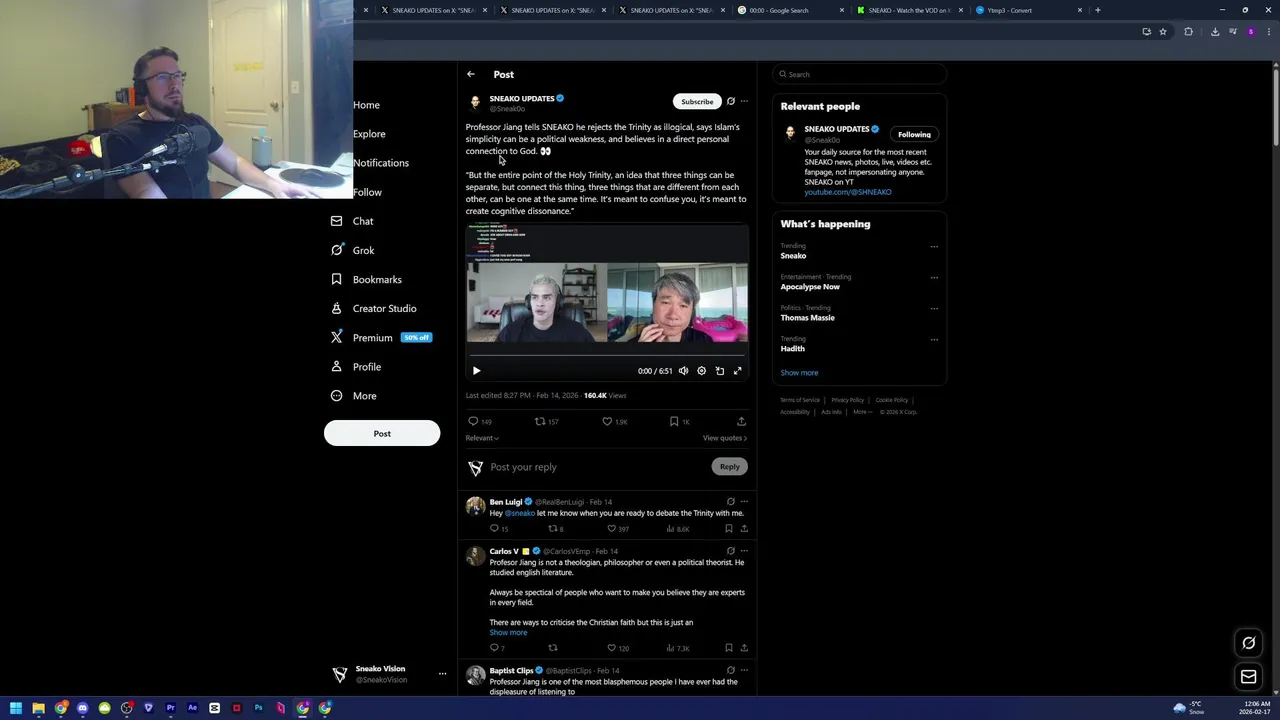This screenshot has width=1280, height=720.
Task: Open the More menu in the sidebar
Action: [353, 396]
